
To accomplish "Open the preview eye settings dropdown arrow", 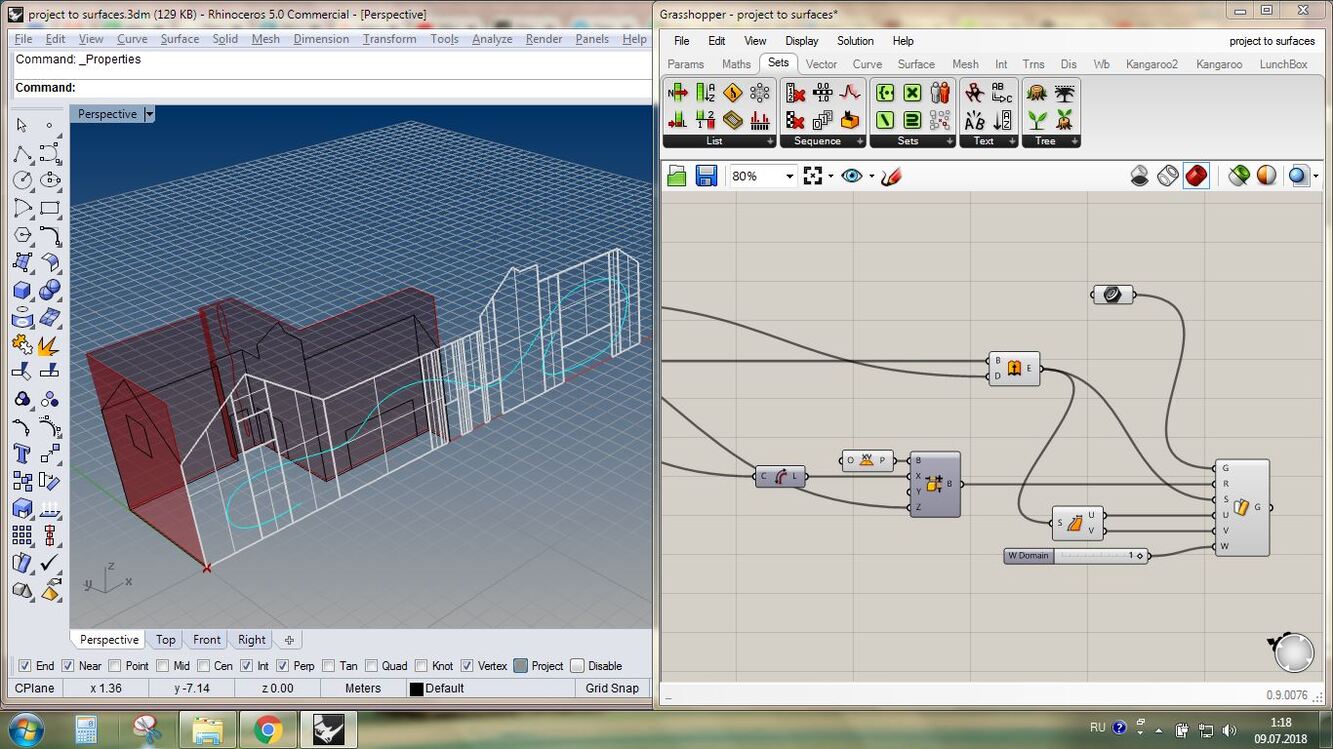I will 871,177.
